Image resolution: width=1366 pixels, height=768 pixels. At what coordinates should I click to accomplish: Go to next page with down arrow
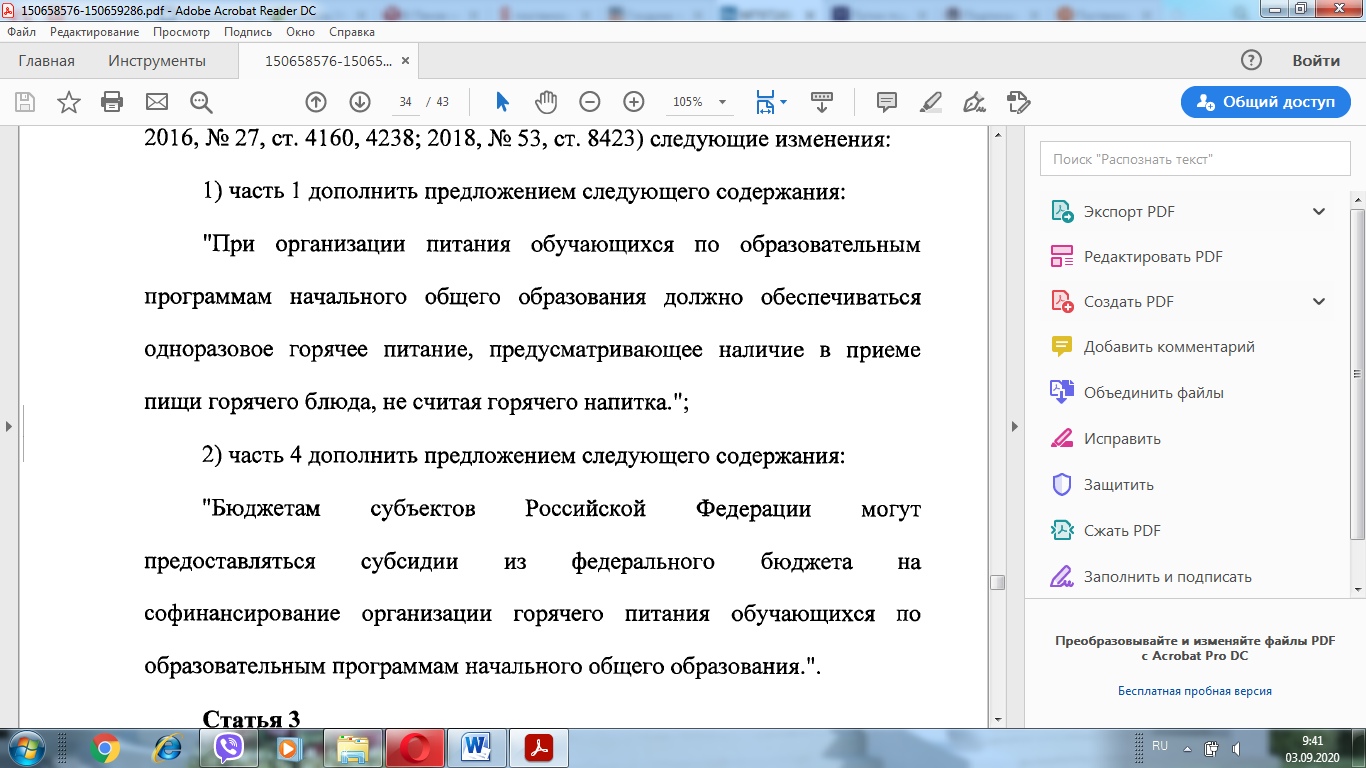[x=360, y=102]
